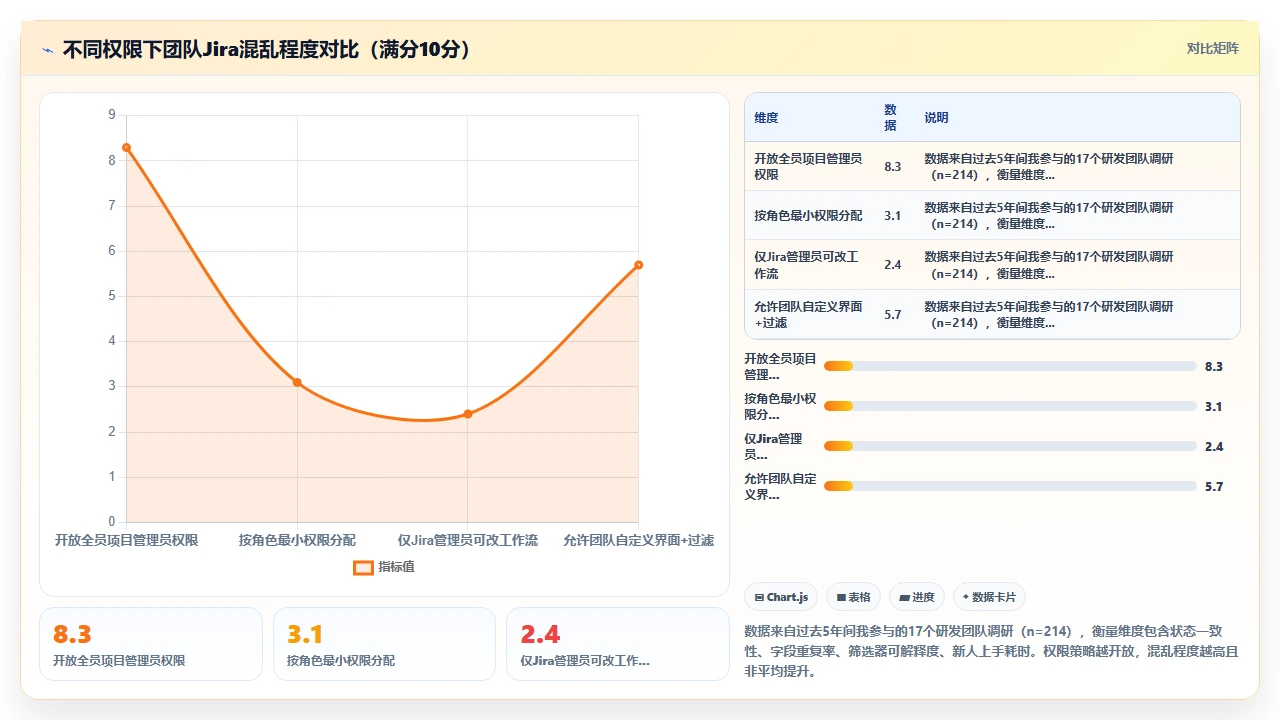Click the orange legend swatch box

pyautogui.click(x=363, y=567)
